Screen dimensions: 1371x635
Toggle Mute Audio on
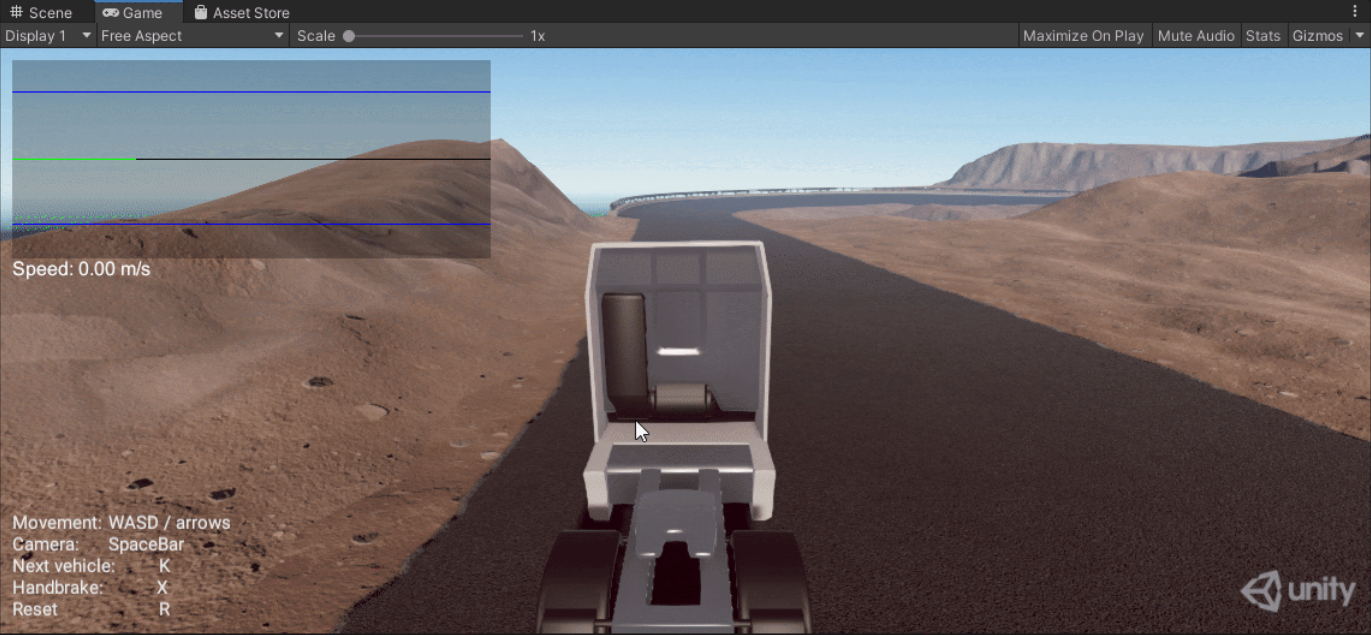coord(1196,35)
